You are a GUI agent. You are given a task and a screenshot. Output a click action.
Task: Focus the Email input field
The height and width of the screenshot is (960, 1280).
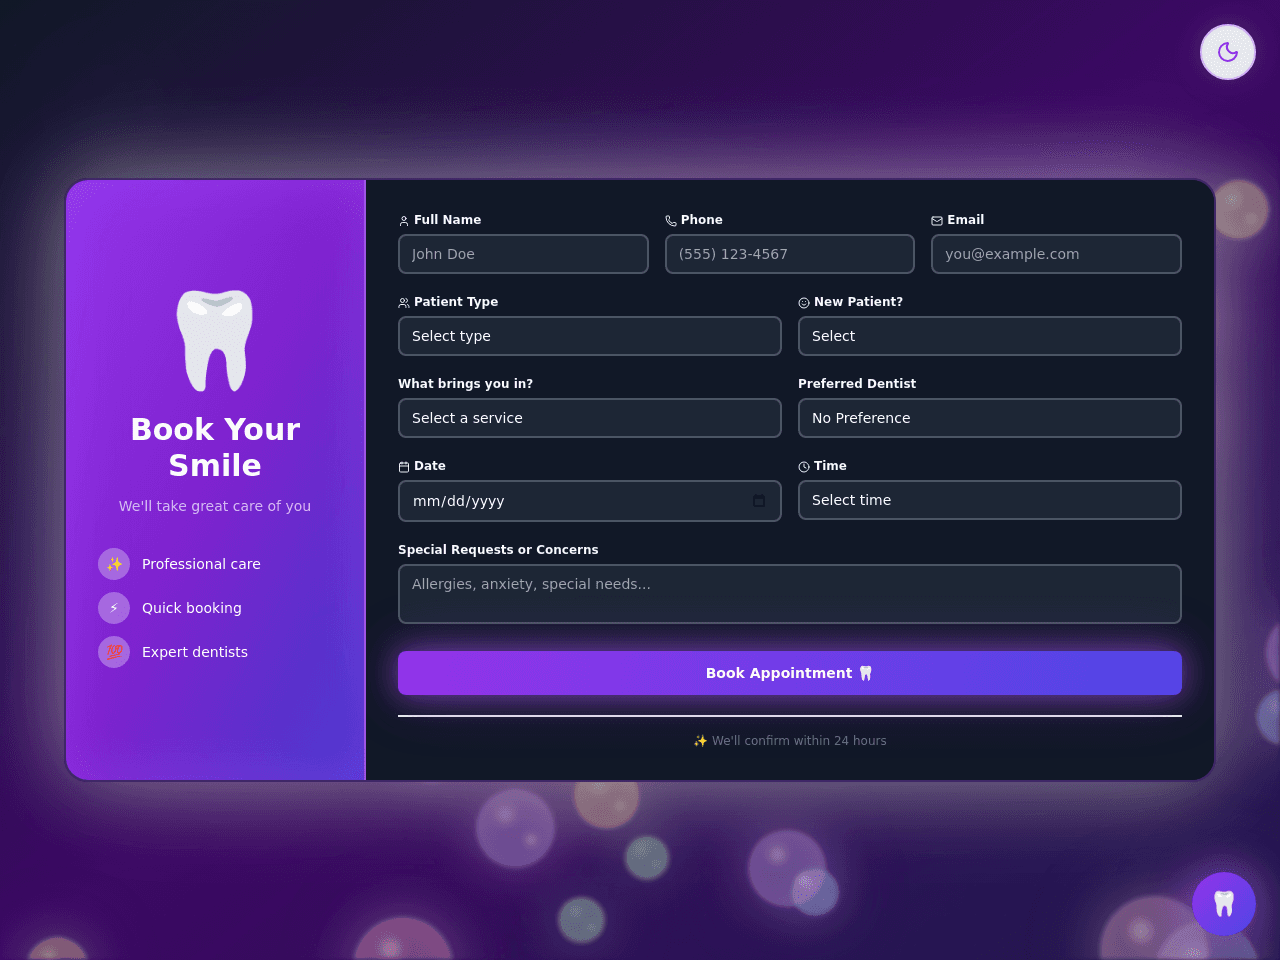point(1056,254)
